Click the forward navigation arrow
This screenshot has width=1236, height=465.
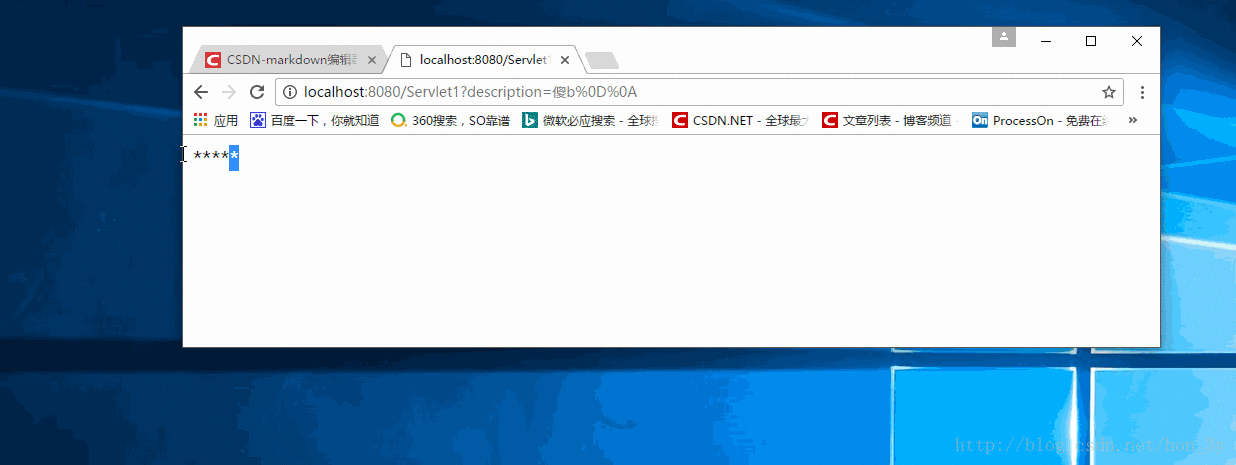[229, 92]
